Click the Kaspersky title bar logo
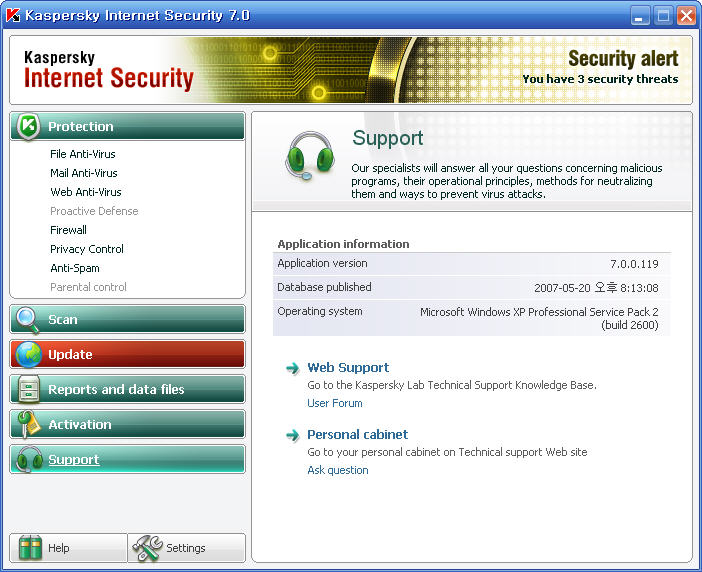This screenshot has width=702, height=572. tap(13, 16)
